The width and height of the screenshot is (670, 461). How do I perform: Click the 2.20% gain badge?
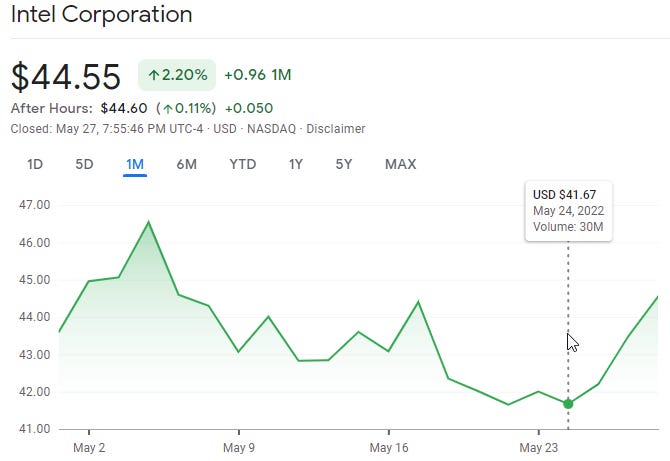coord(177,75)
